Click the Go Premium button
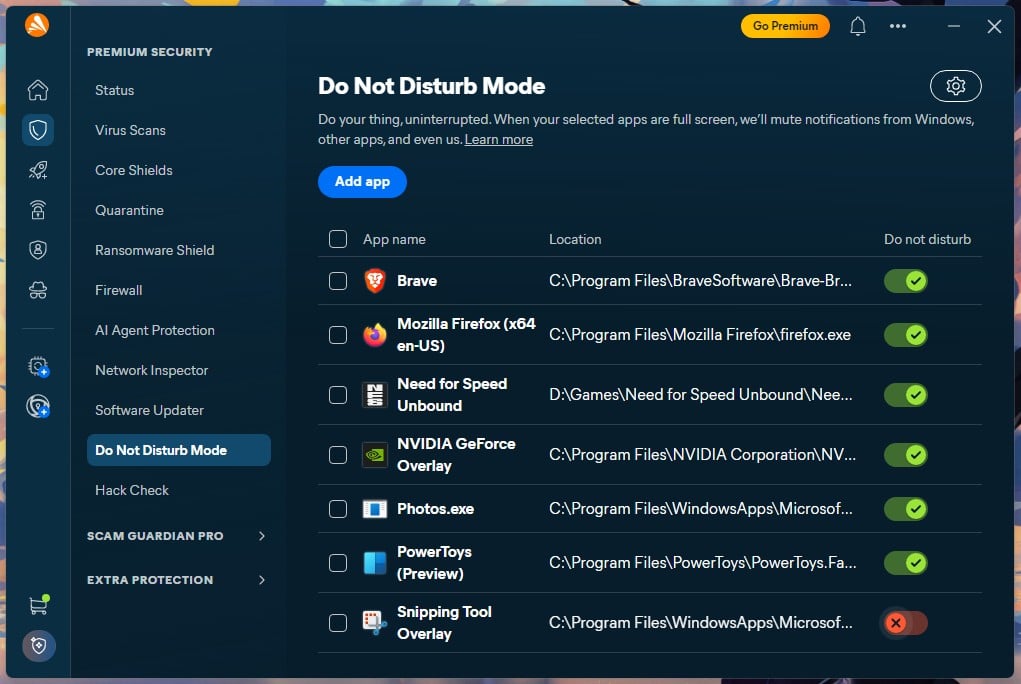Viewport: 1021px width, 684px height. [785, 26]
